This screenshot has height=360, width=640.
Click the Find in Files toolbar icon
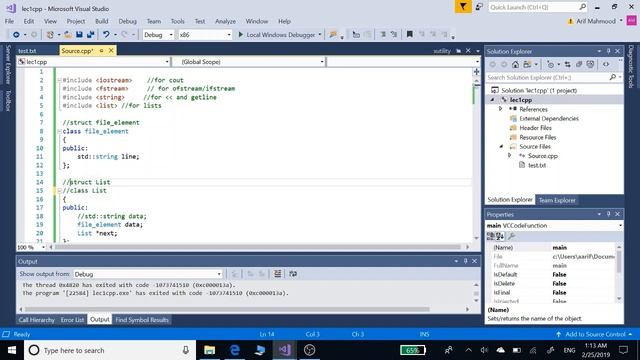pyautogui.click(x=333, y=35)
